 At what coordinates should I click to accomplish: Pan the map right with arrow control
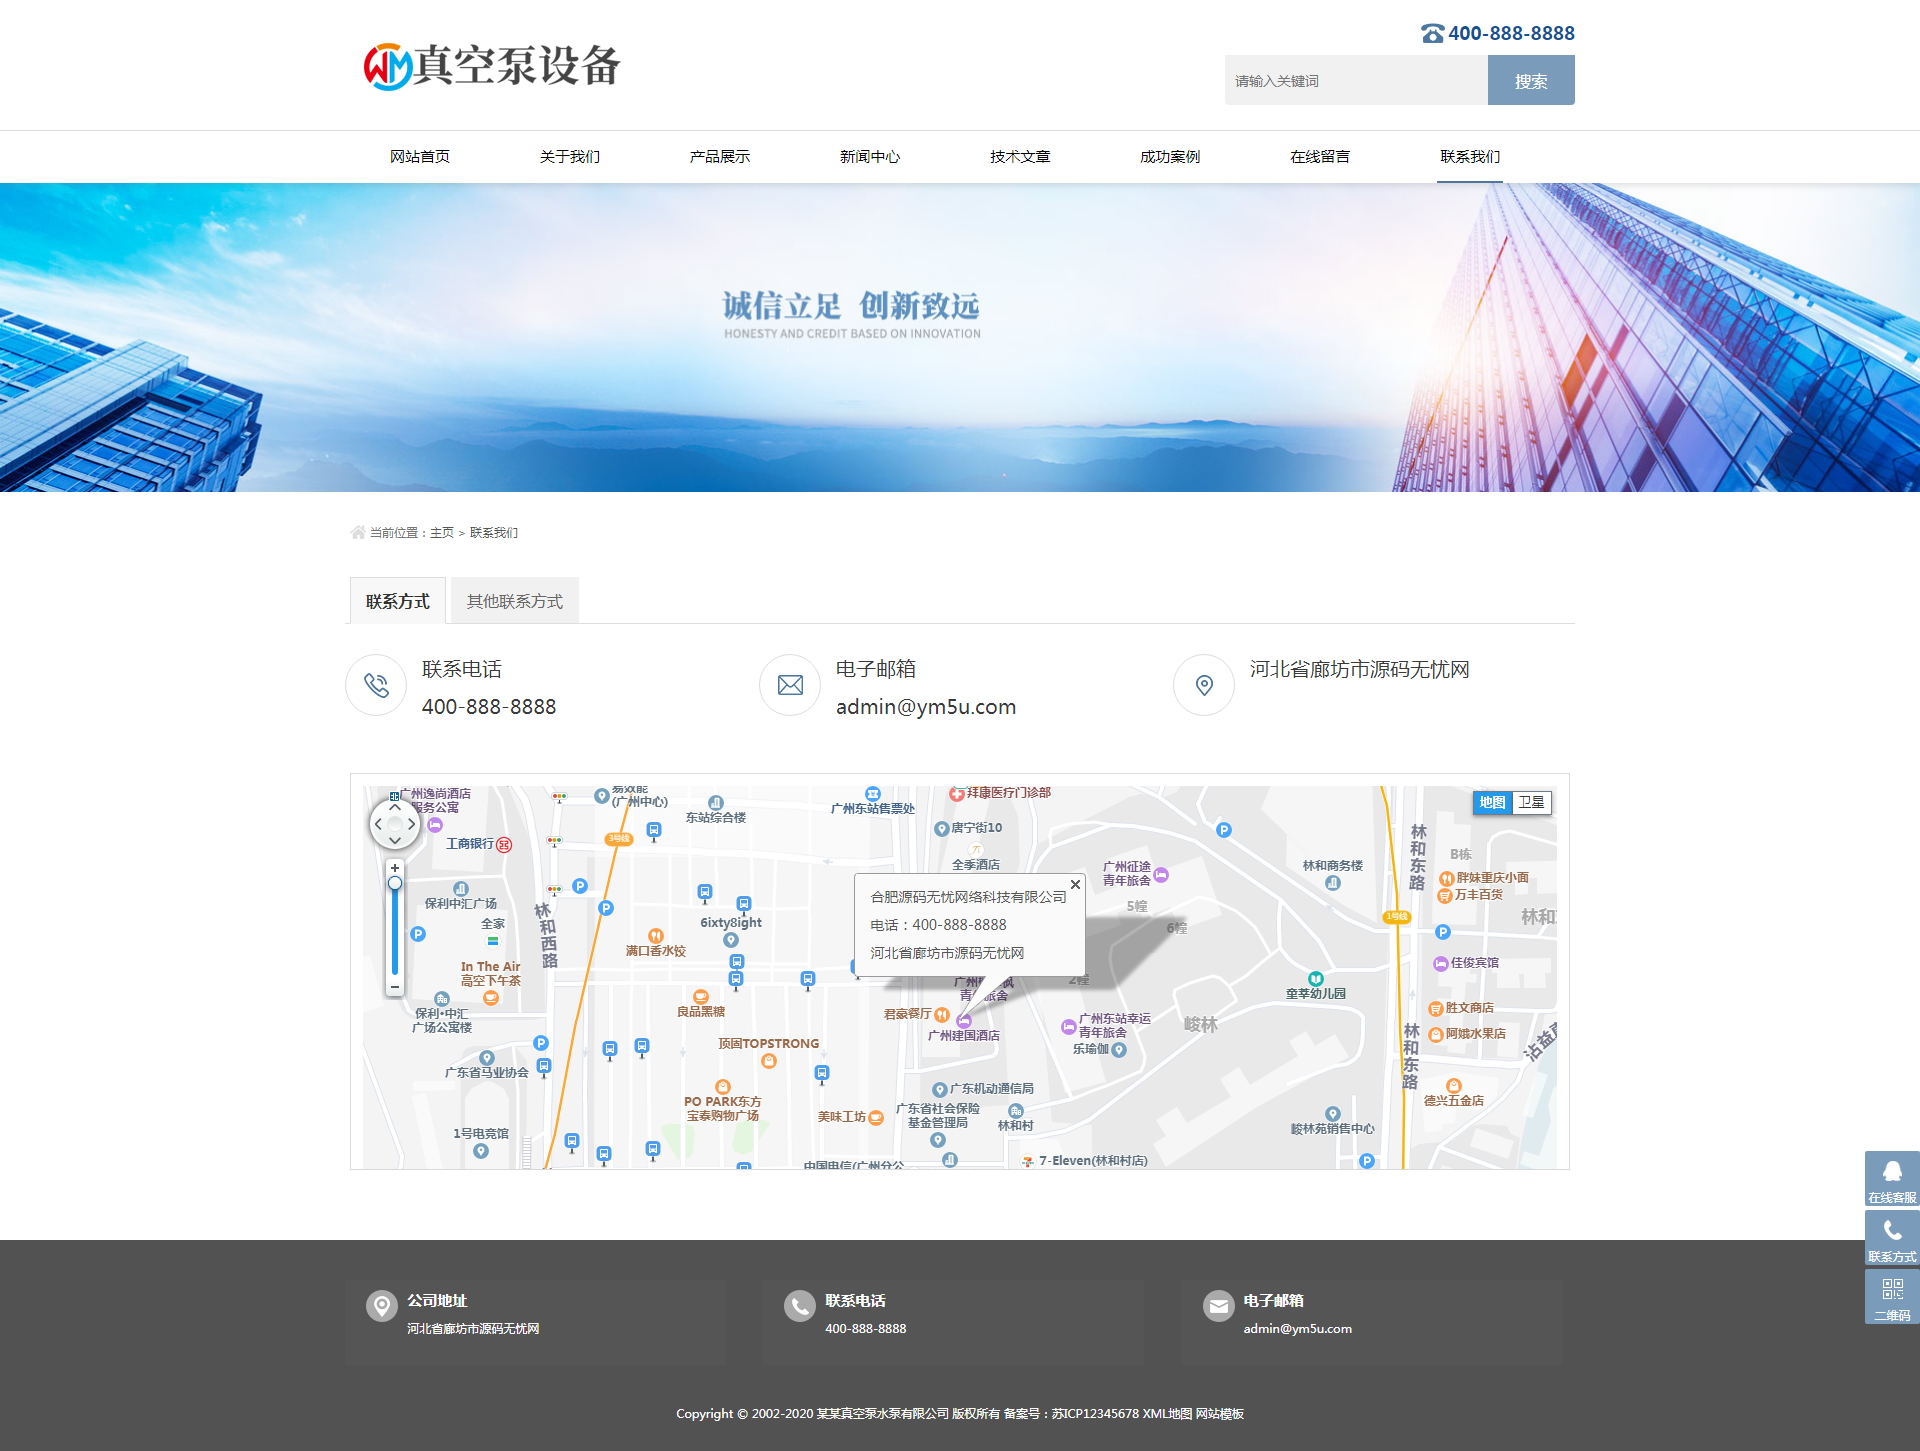point(411,824)
